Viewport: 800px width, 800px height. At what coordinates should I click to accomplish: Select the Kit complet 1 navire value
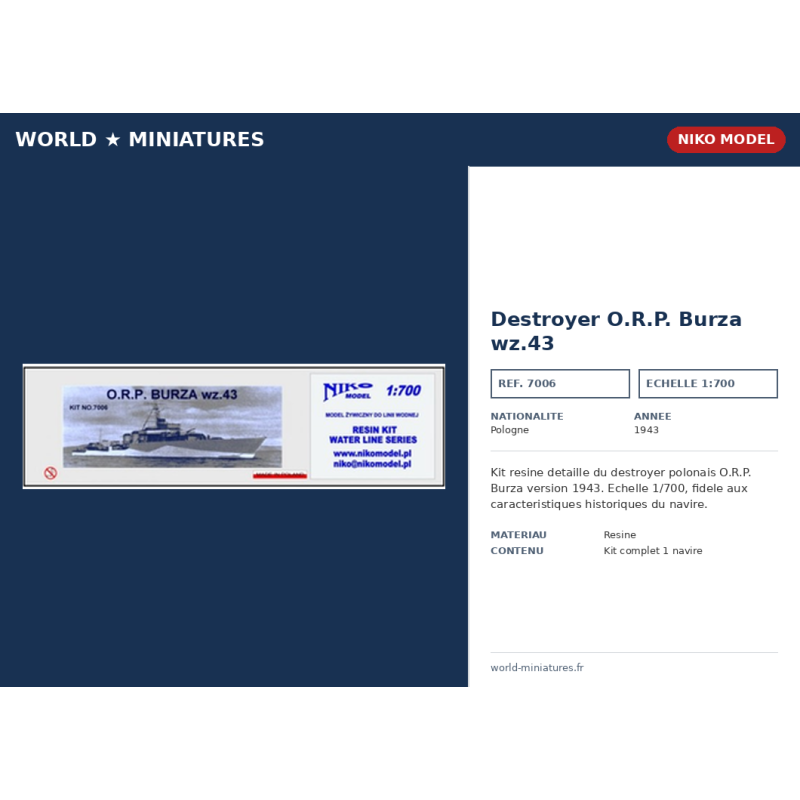653,551
